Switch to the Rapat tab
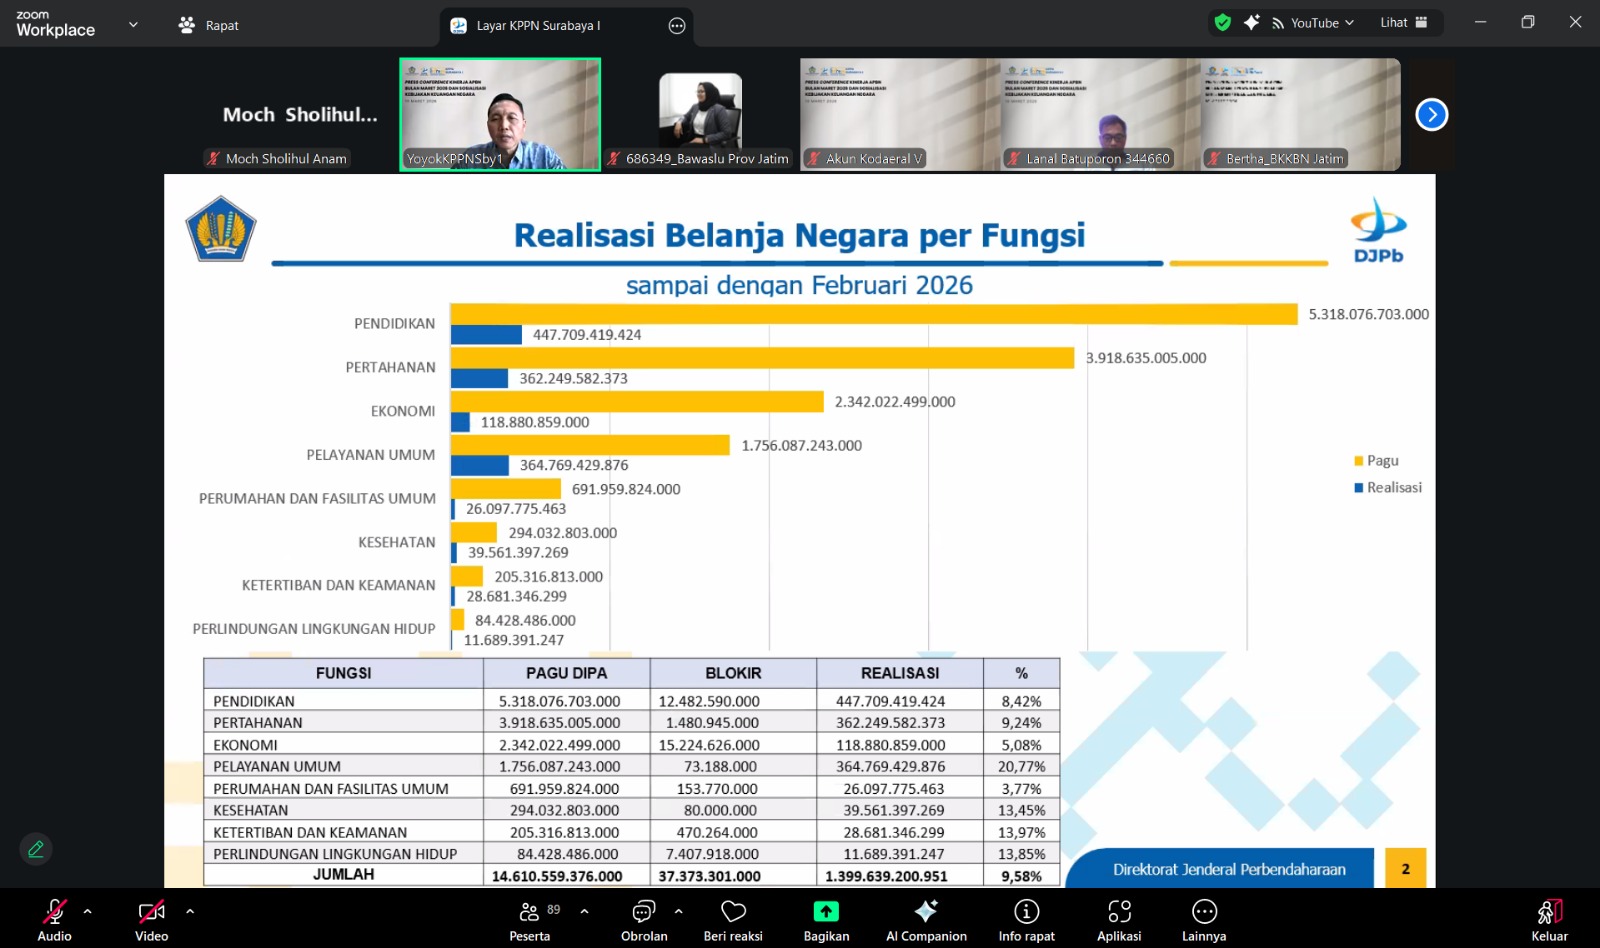The image size is (1600, 948). point(209,25)
